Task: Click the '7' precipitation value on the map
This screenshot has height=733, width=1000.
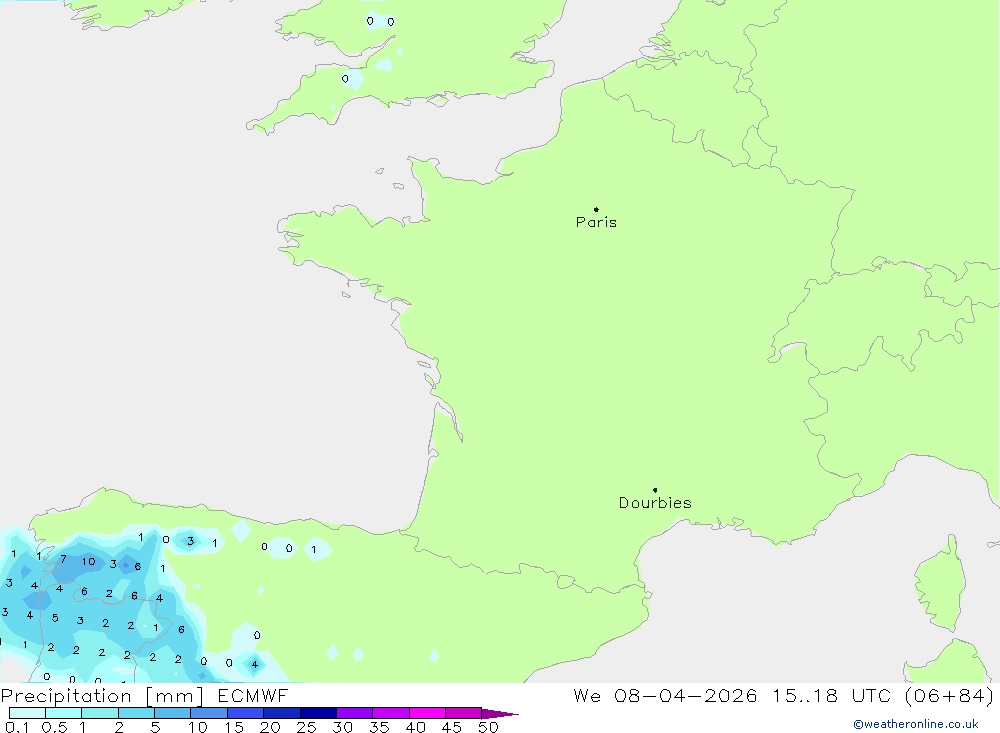Action: pyautogui.click(x=63, y=559)
